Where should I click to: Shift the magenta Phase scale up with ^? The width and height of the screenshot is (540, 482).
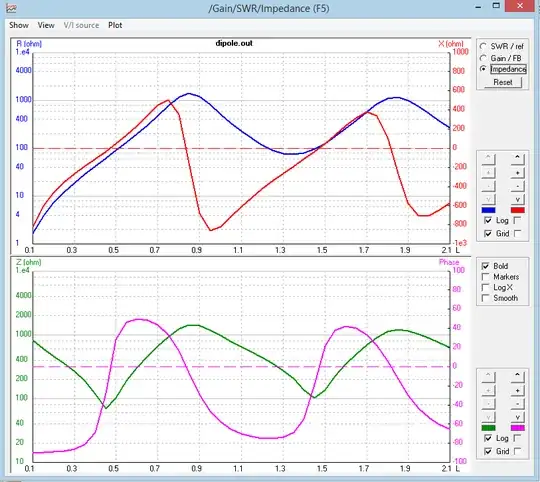(x=517, y=377)
